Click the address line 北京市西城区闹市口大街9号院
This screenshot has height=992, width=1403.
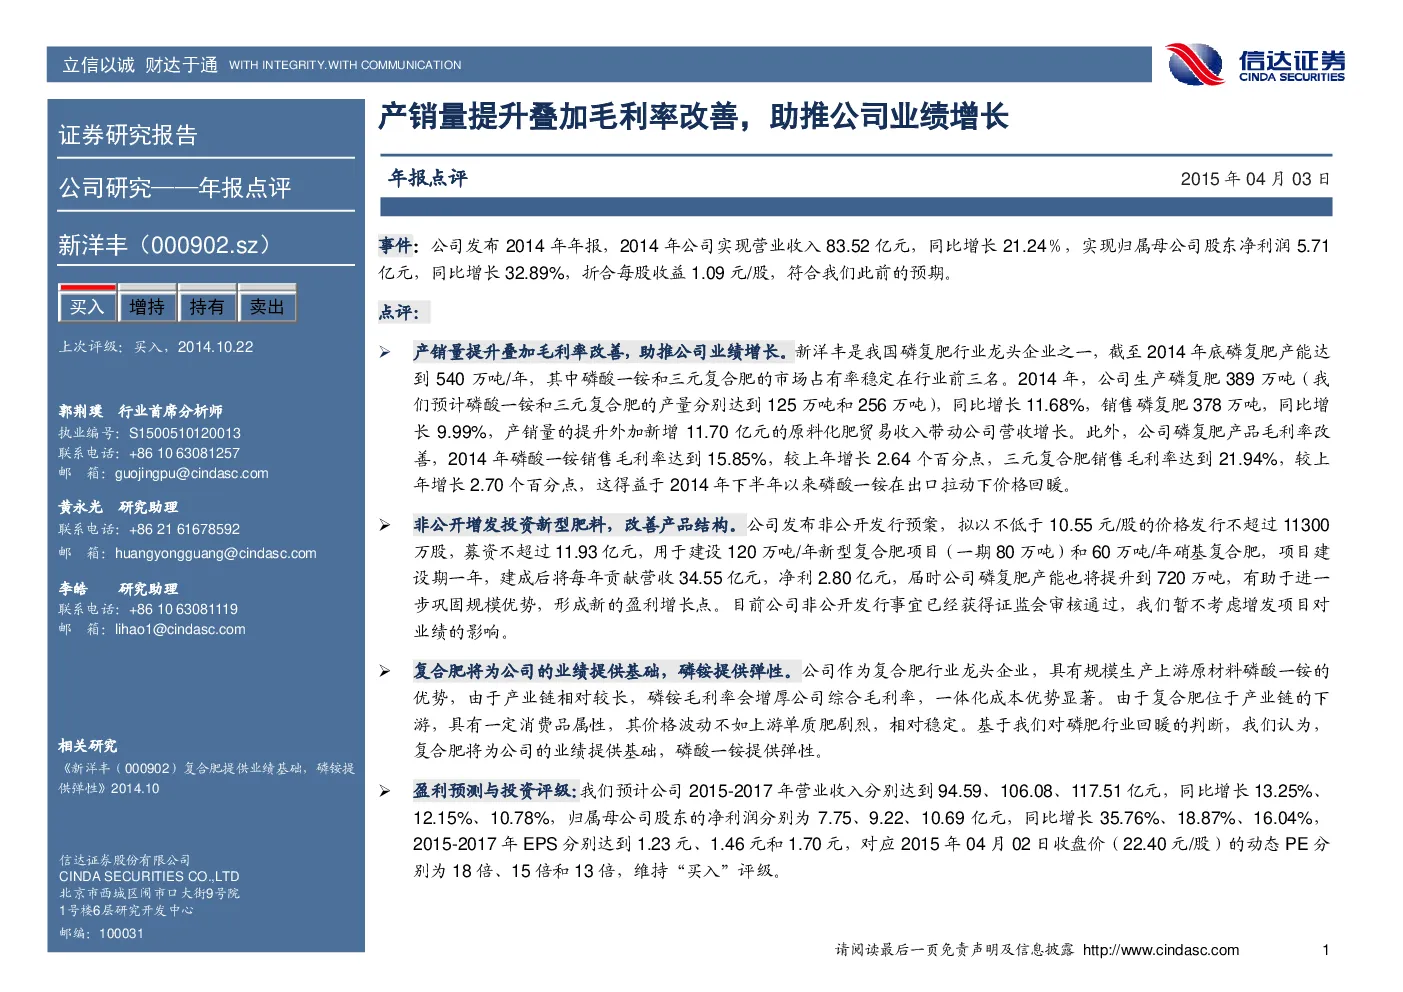(x=149, y=893)
